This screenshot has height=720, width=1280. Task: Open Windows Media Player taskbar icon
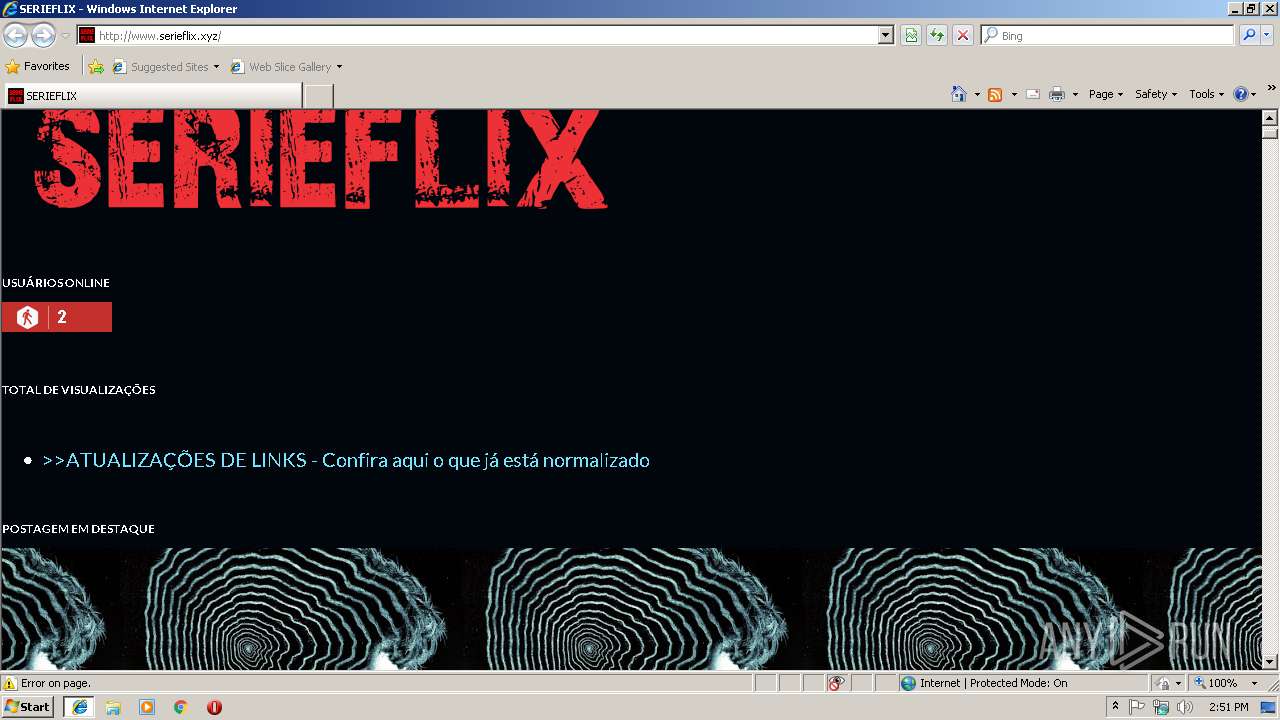147,707
